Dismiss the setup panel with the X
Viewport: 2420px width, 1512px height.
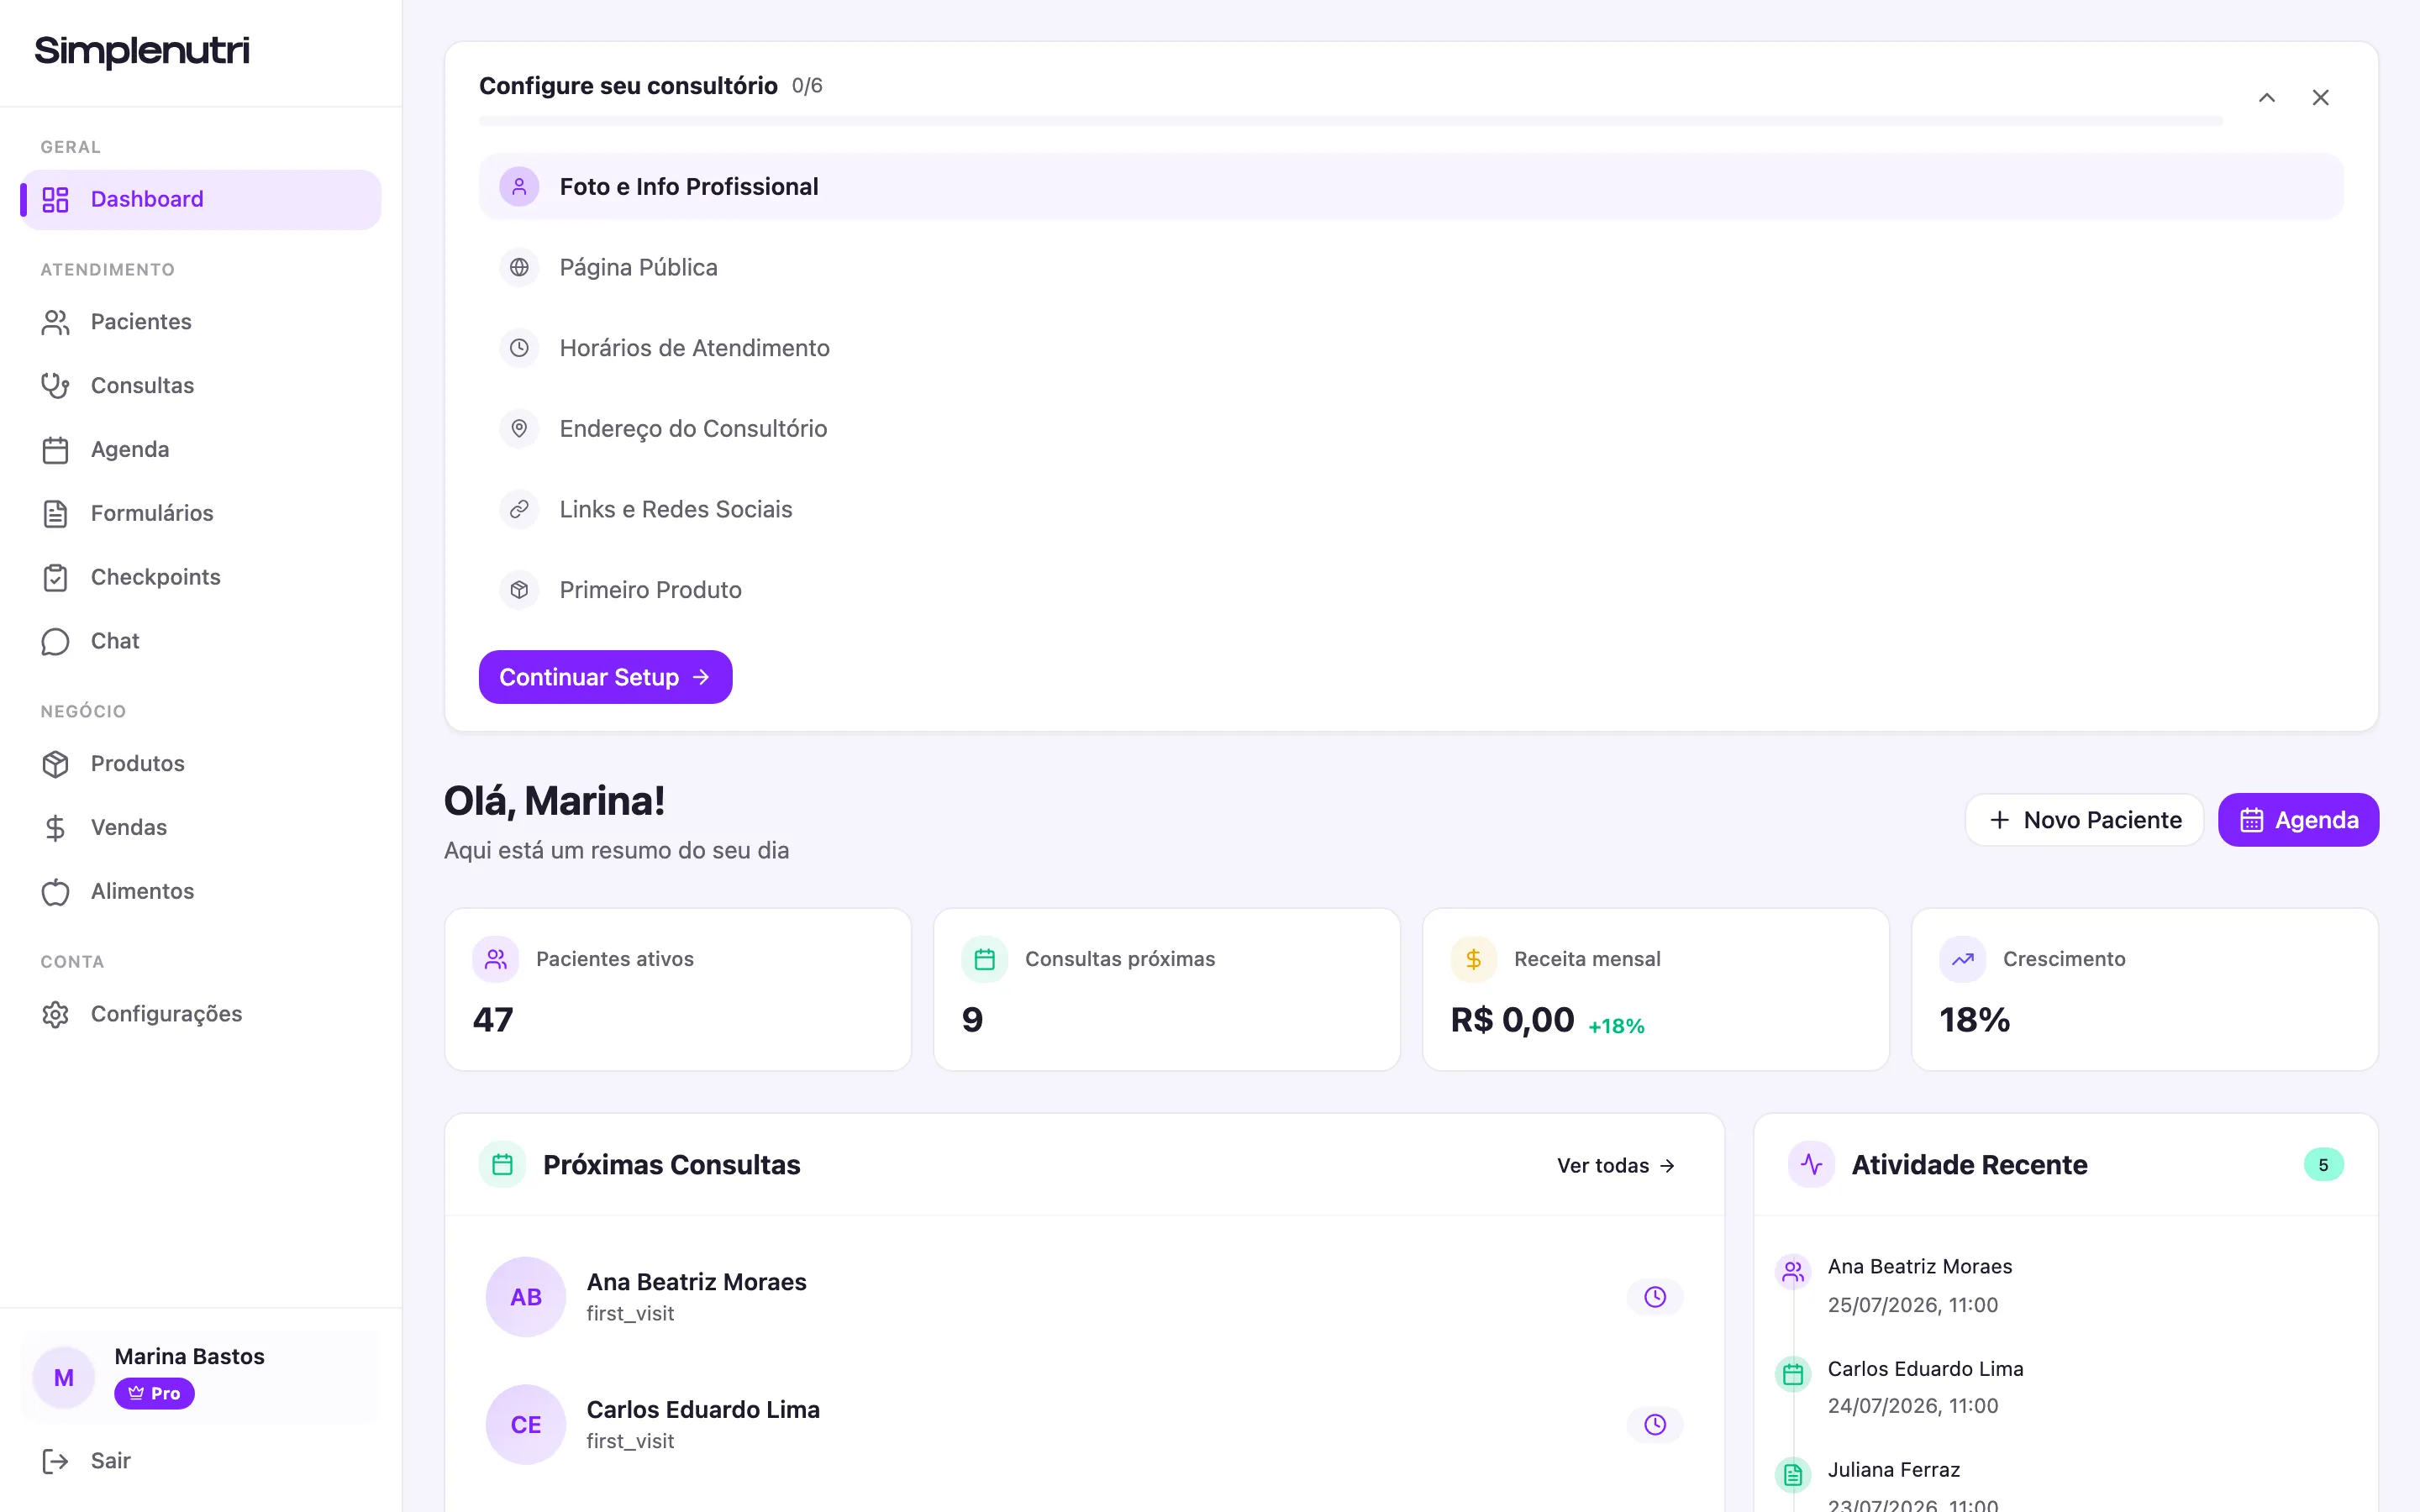coord(2321,98)
